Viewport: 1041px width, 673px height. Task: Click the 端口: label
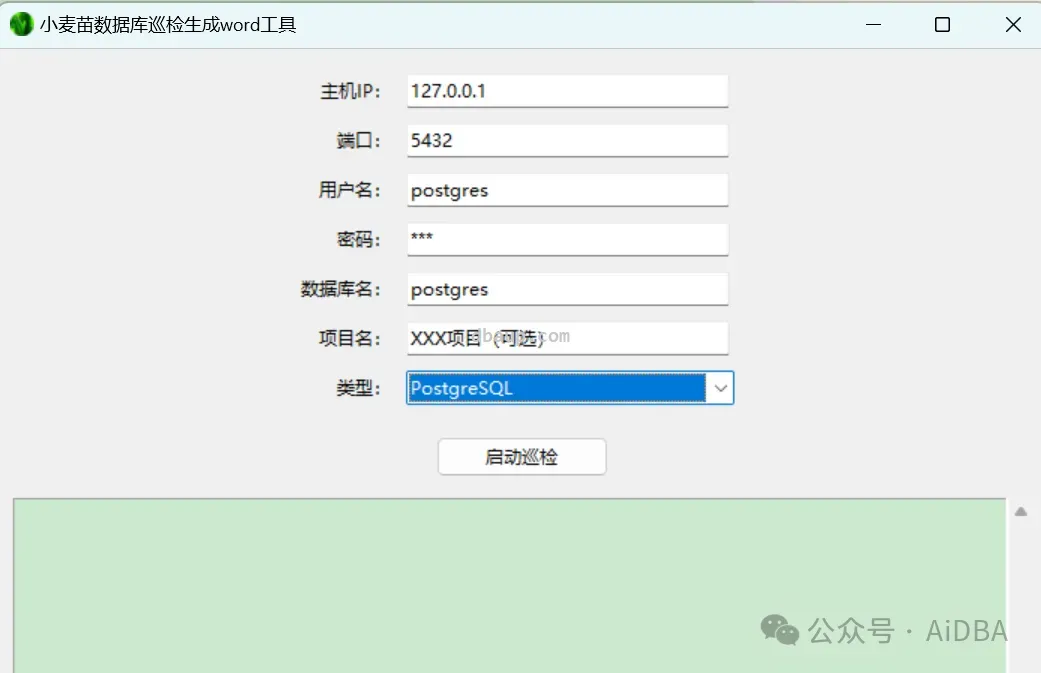click(359, 141)
